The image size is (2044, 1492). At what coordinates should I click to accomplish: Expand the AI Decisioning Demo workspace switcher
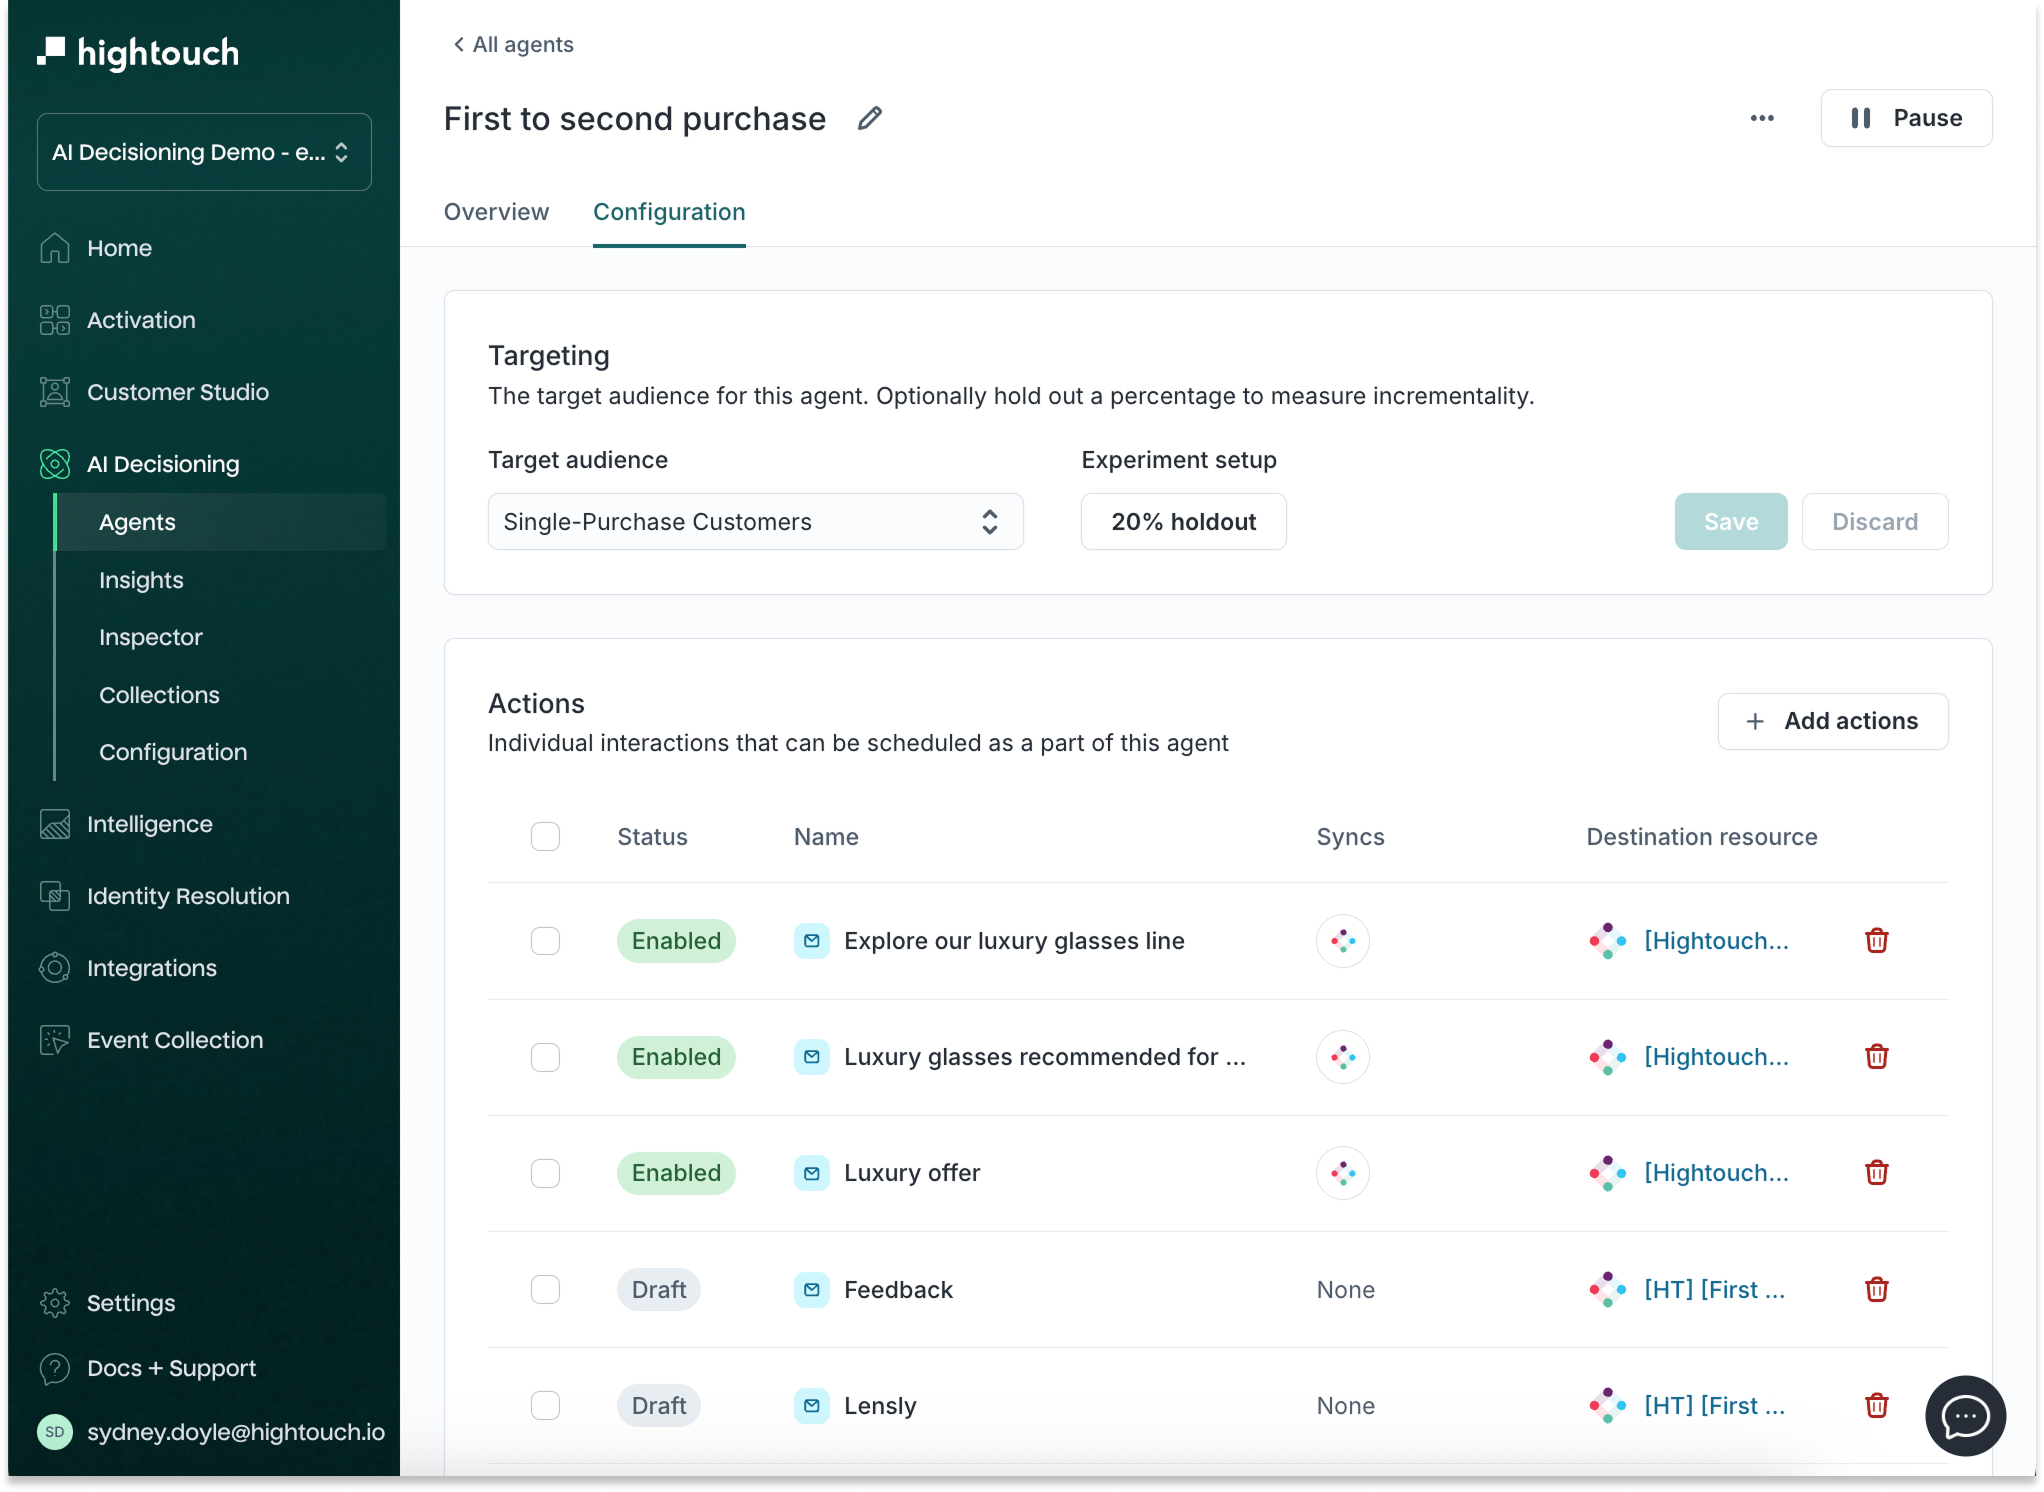[204, 152]
